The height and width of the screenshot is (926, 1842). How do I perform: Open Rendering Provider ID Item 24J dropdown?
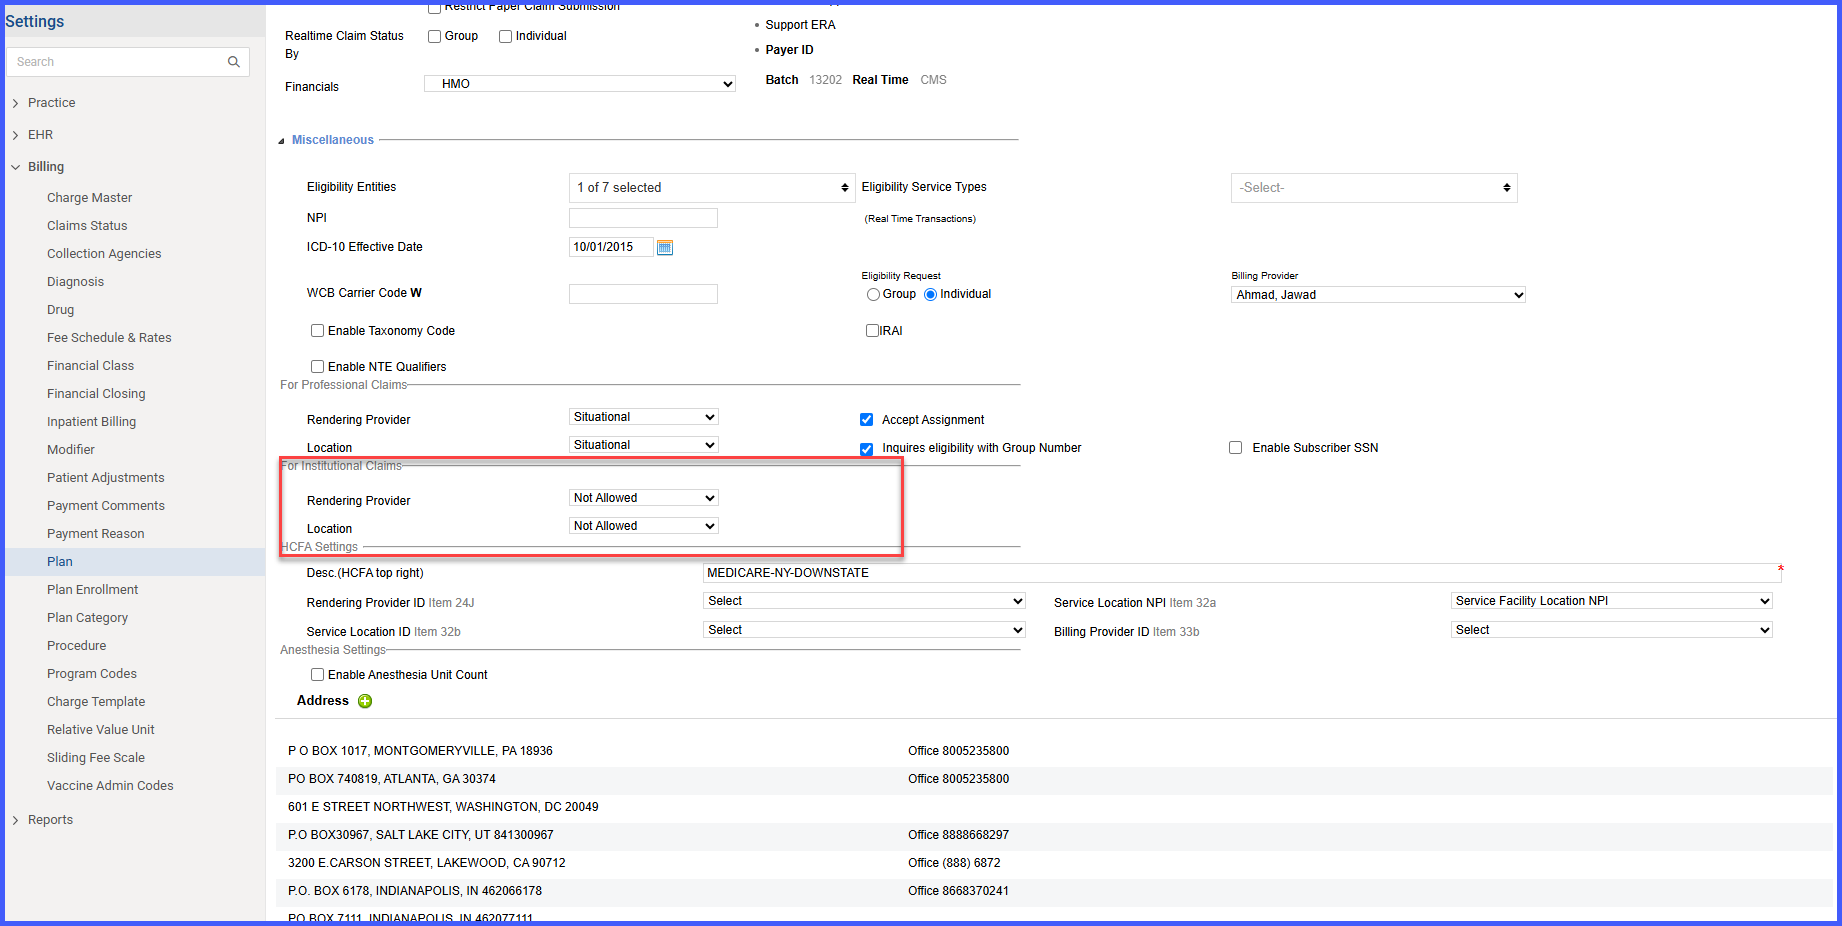point(865,601)
